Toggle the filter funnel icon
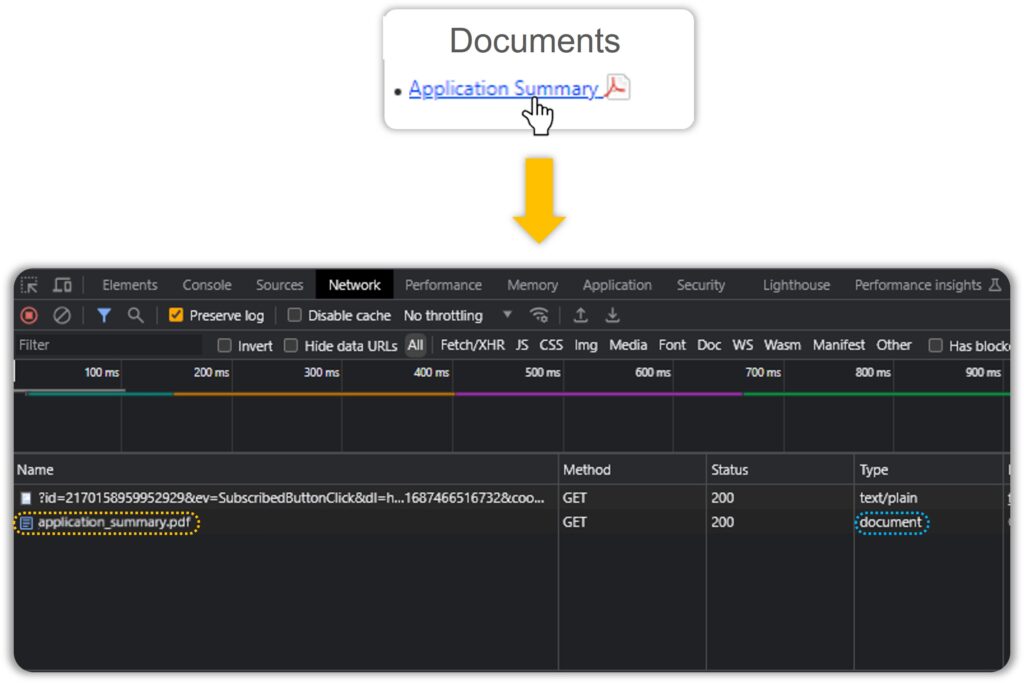1024x683 pixels. tap(104, 316)
